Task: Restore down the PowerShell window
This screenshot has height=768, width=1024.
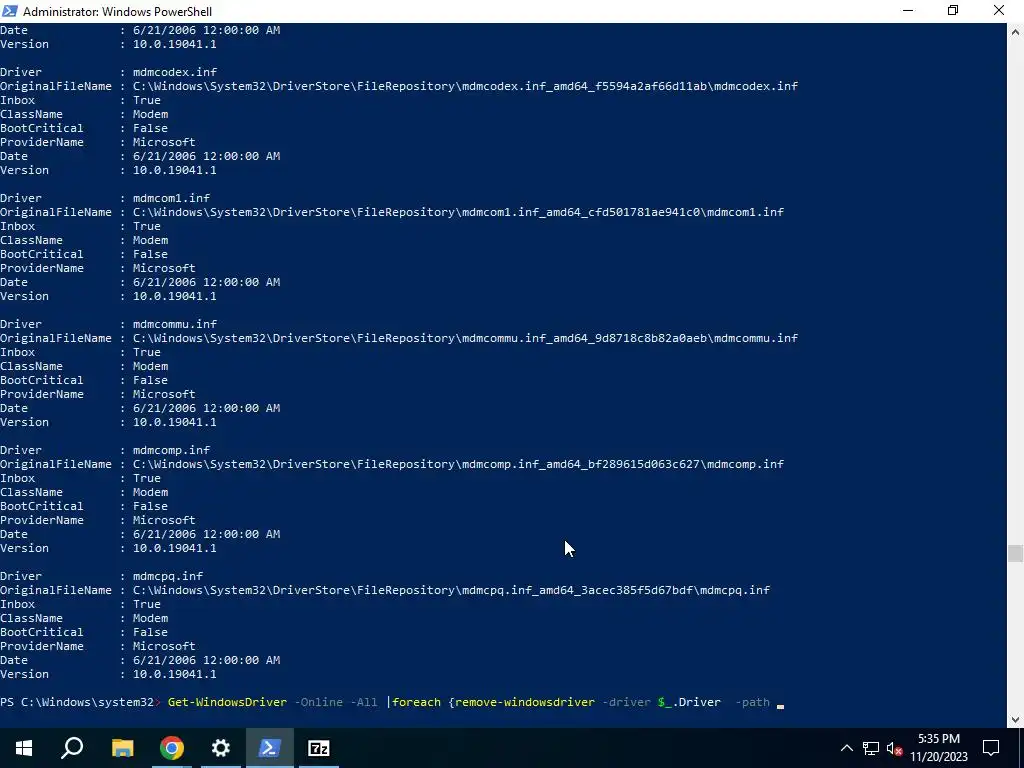Action: click(x=953, y=10)
